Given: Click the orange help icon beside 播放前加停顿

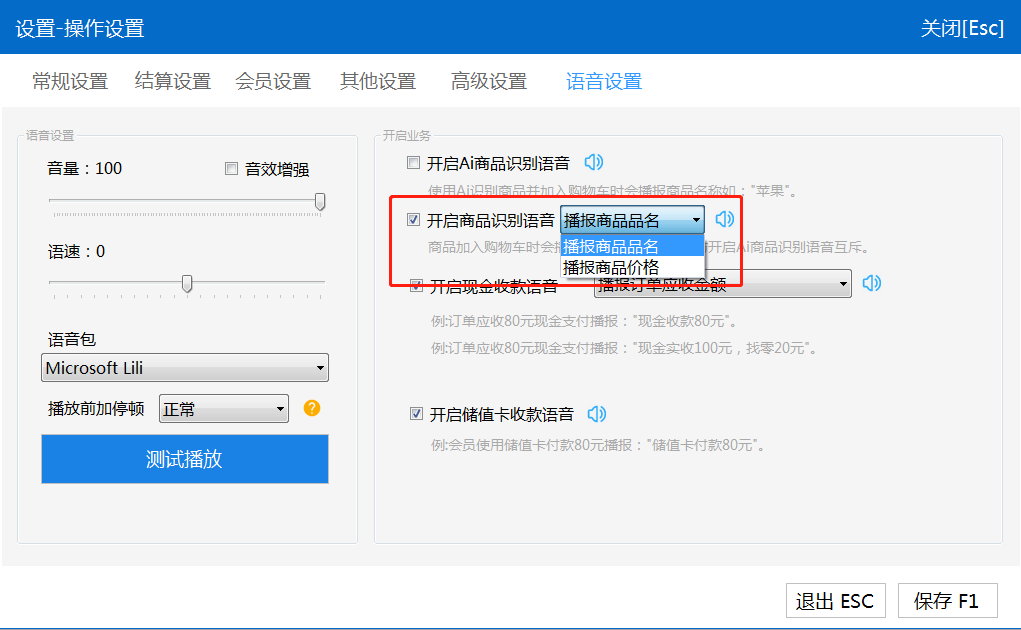Looking at the screenshot, I should coord(312,408).
